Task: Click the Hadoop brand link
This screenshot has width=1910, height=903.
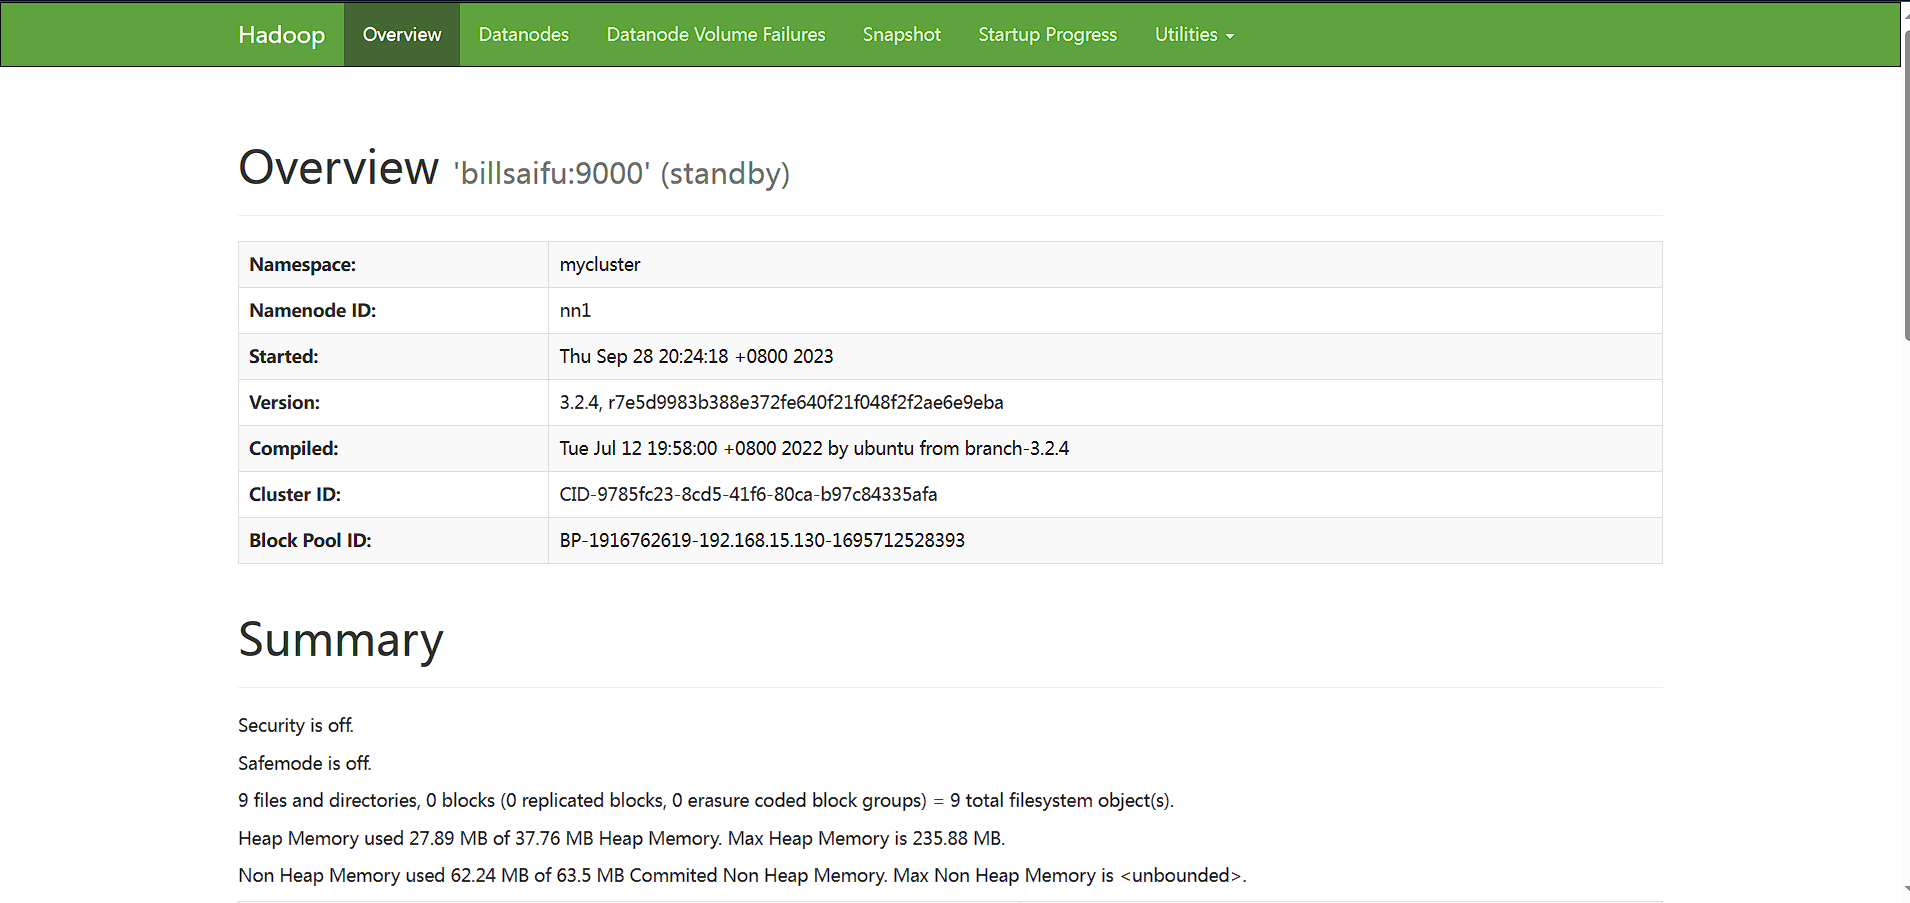Action: [x=281, y=35]
